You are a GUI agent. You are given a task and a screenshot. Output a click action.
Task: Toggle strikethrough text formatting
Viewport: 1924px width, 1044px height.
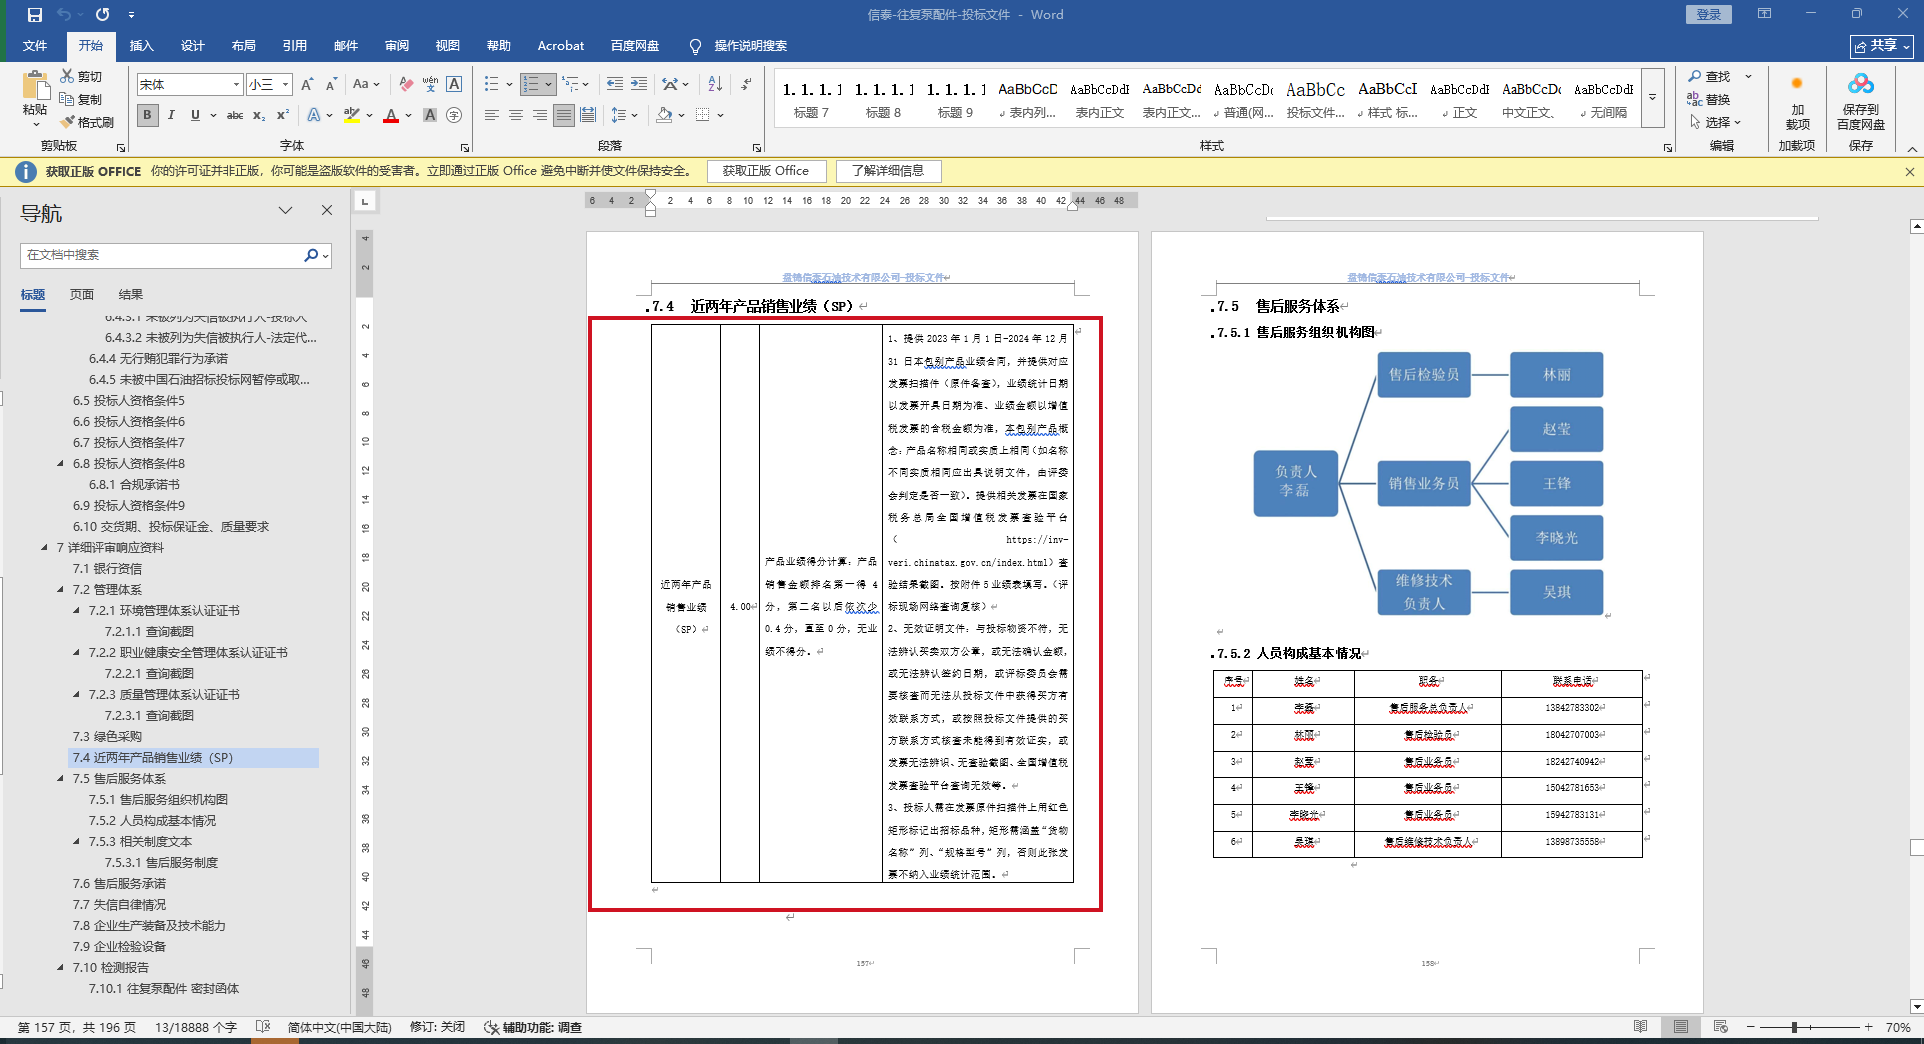[x=235, y=116]
